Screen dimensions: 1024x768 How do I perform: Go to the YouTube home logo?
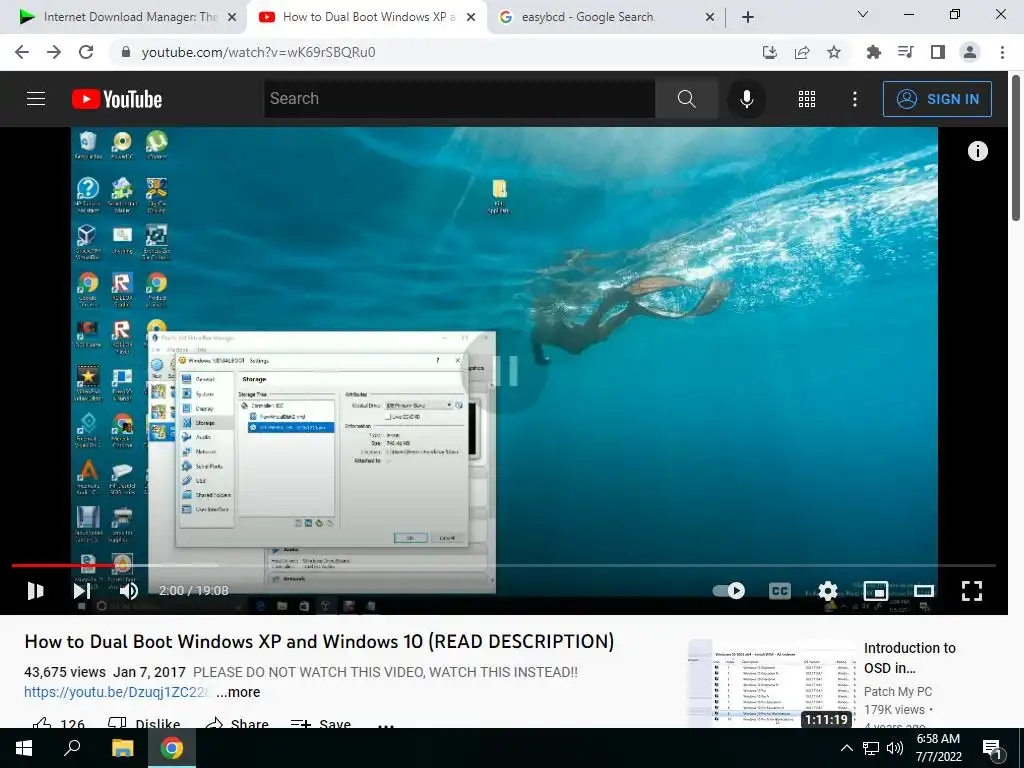pyautogui.click(x=117, y=99)
